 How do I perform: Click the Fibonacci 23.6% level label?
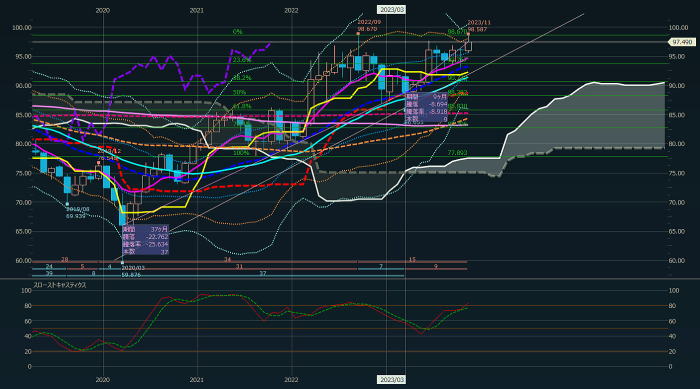(242, 59)
